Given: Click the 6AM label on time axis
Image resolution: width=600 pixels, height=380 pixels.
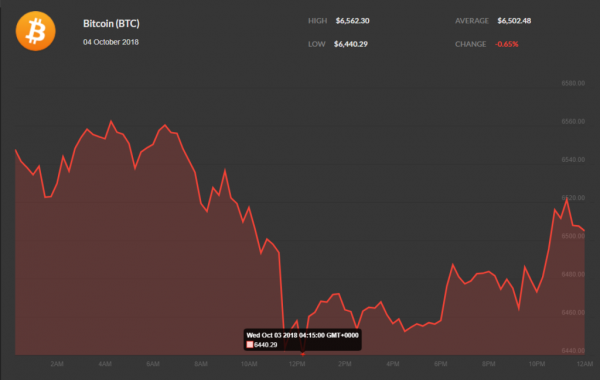Looking at the screenshot, I should 153,364.
